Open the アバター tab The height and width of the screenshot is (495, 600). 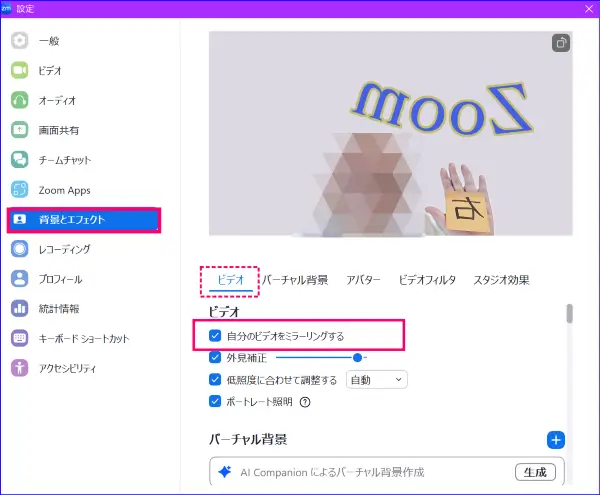(x=363, y=280)
